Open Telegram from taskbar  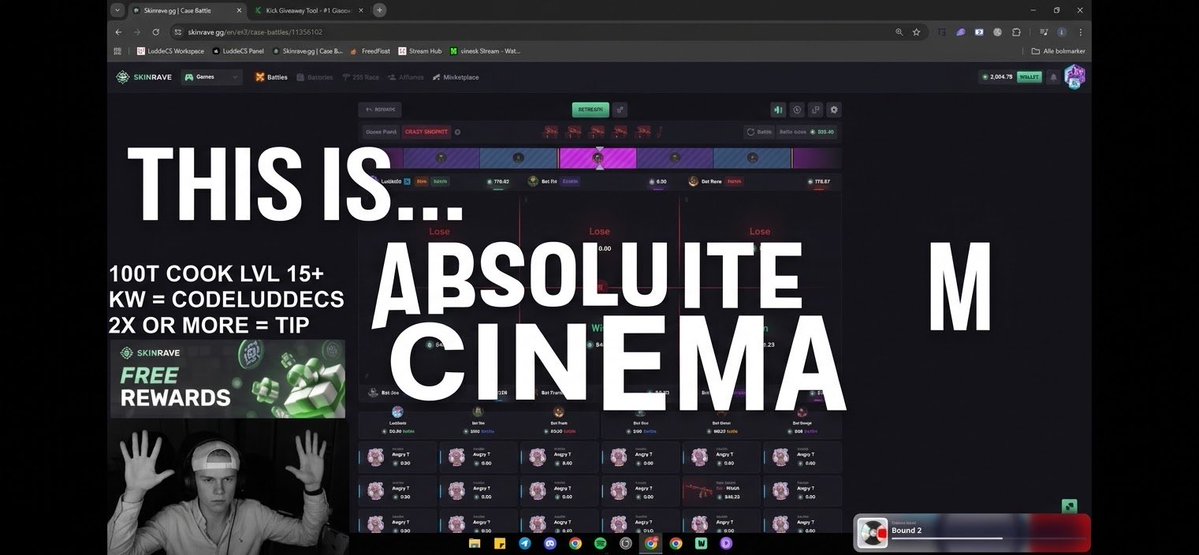(525, 543)
